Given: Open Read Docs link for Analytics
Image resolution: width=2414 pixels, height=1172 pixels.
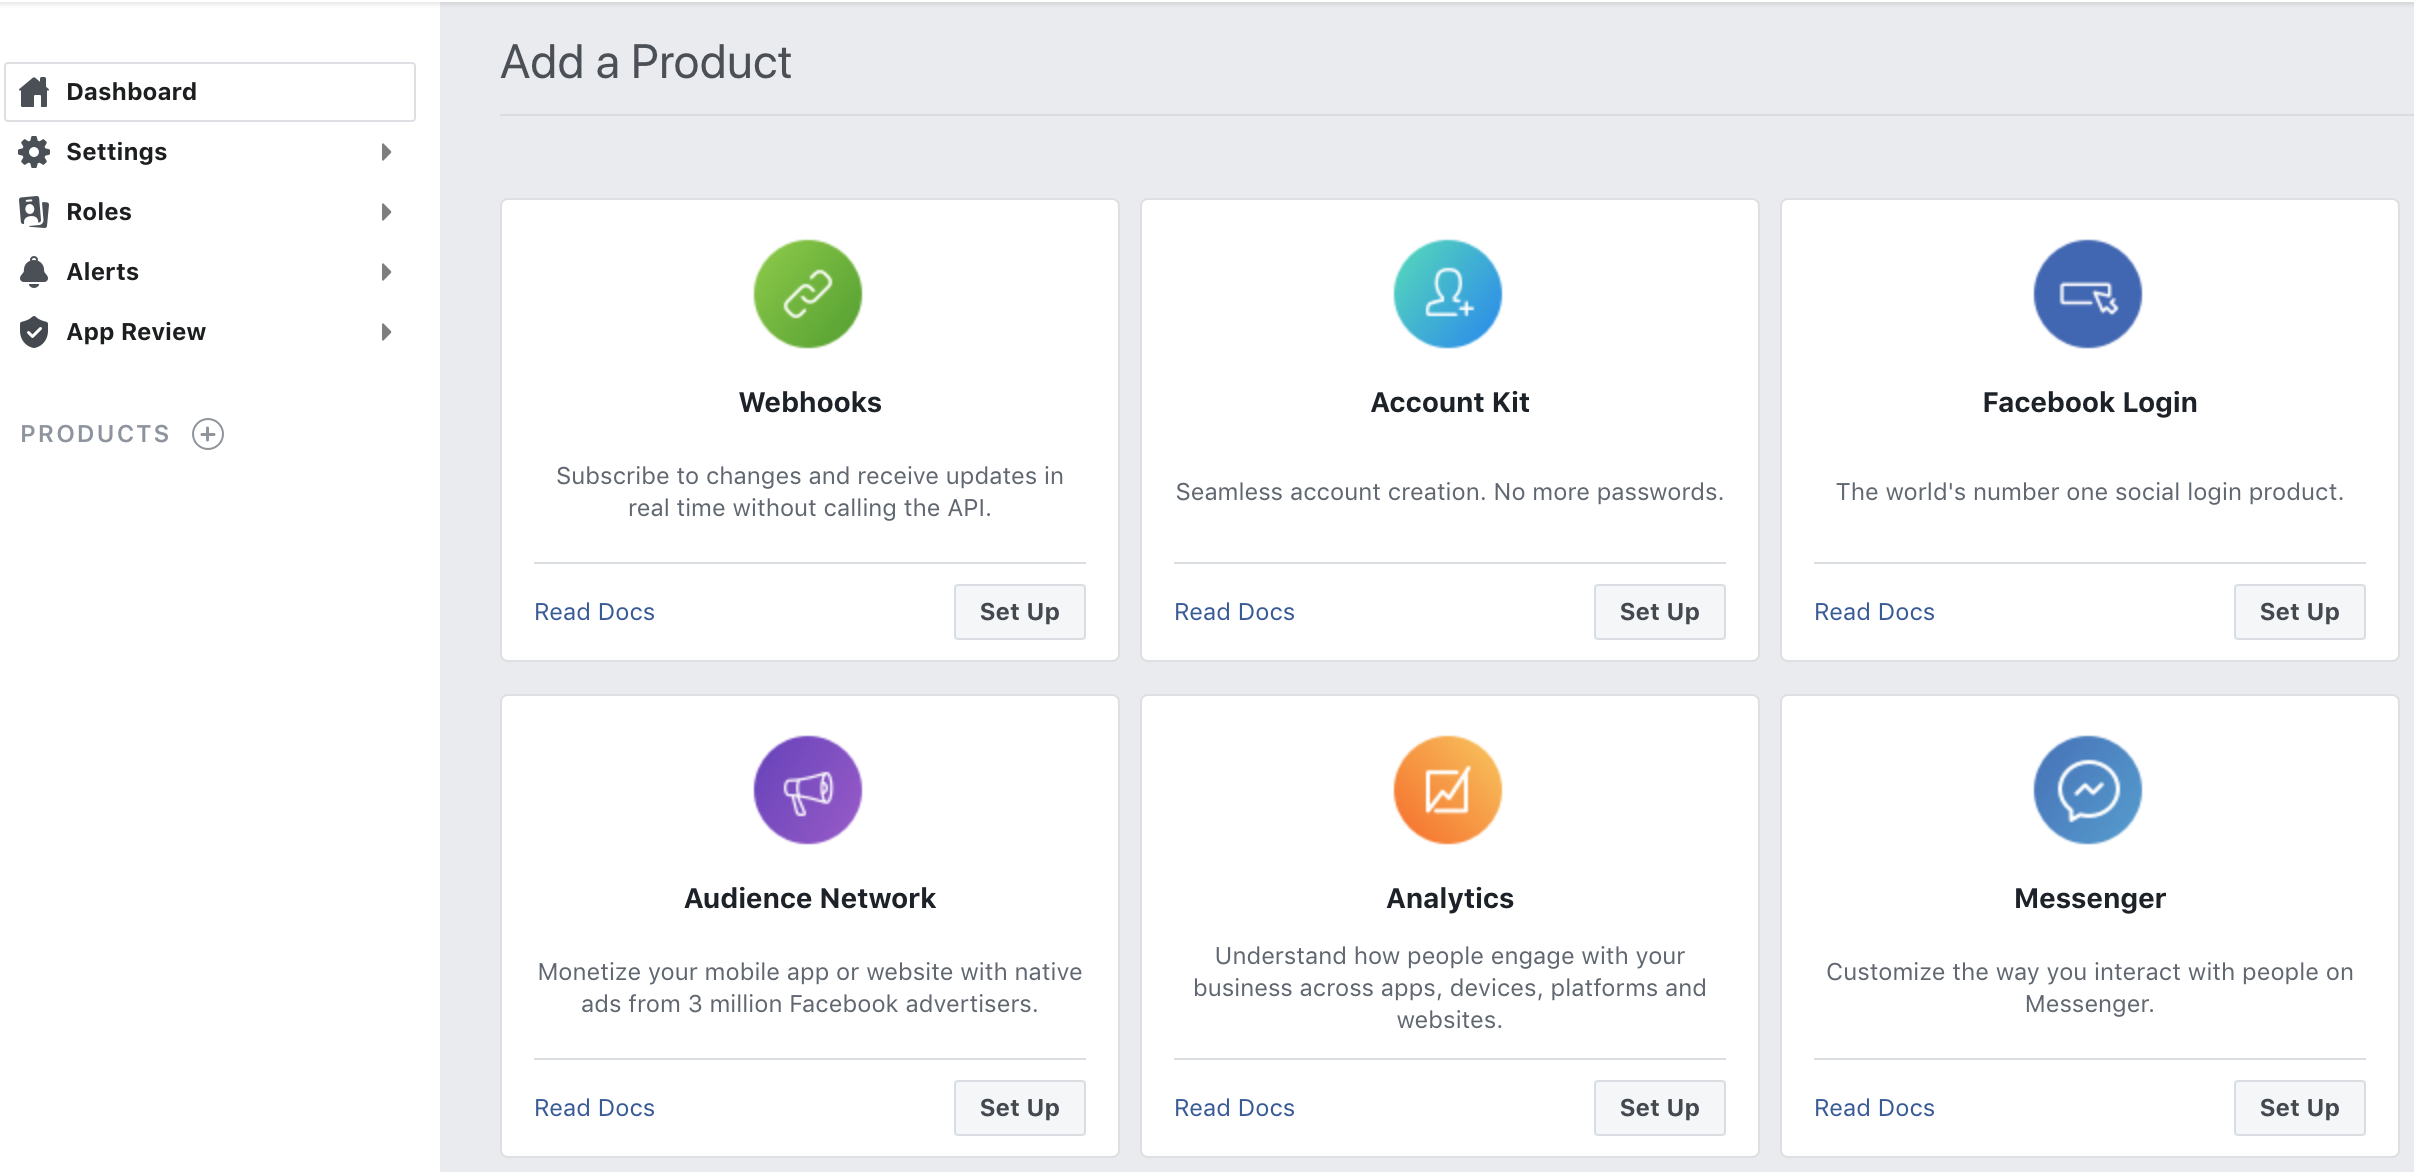Looking at the screenshot, I should [1234, 1108].
